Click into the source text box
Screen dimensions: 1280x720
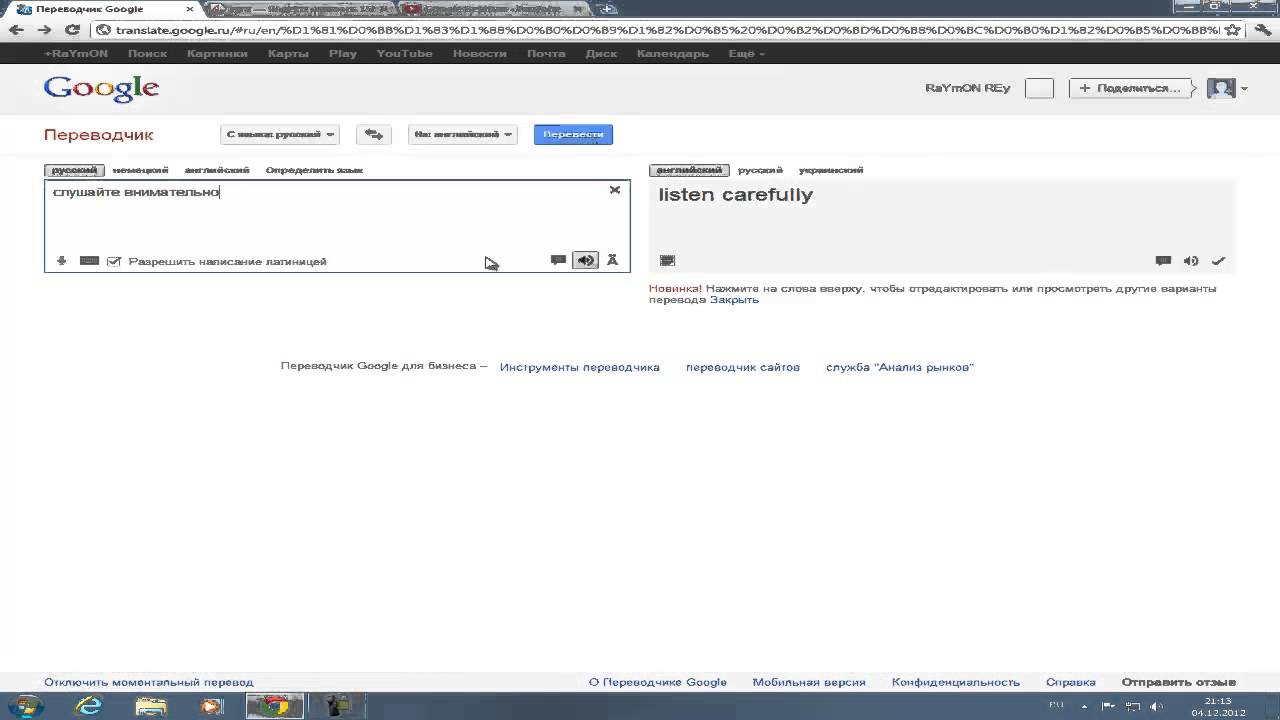pyautogui.click(x=337, y=226)
